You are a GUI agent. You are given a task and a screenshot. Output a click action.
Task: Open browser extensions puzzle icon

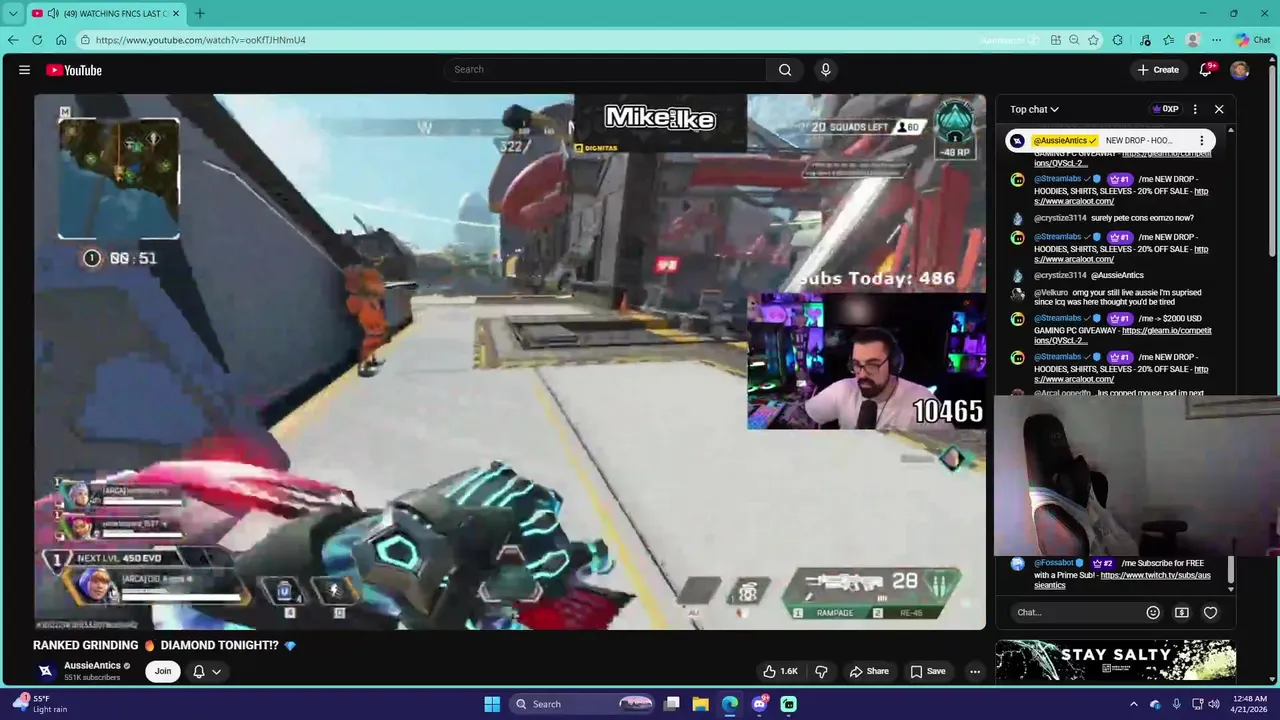[x=1118, y=40]
